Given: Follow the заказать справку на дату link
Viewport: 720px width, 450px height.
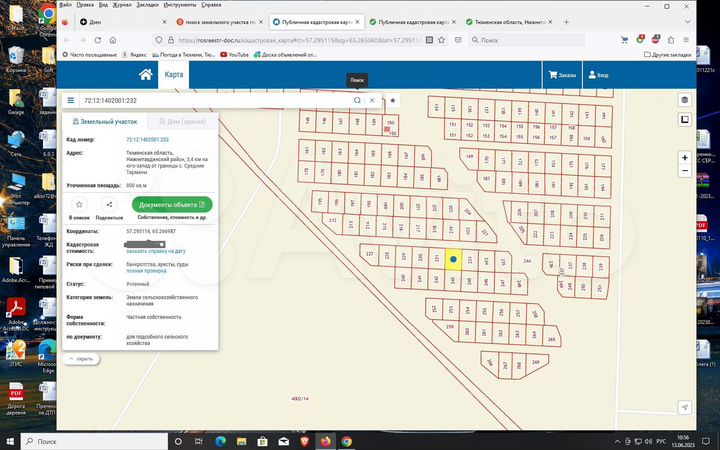Looking at the screenshot, I should click(156, 251).
